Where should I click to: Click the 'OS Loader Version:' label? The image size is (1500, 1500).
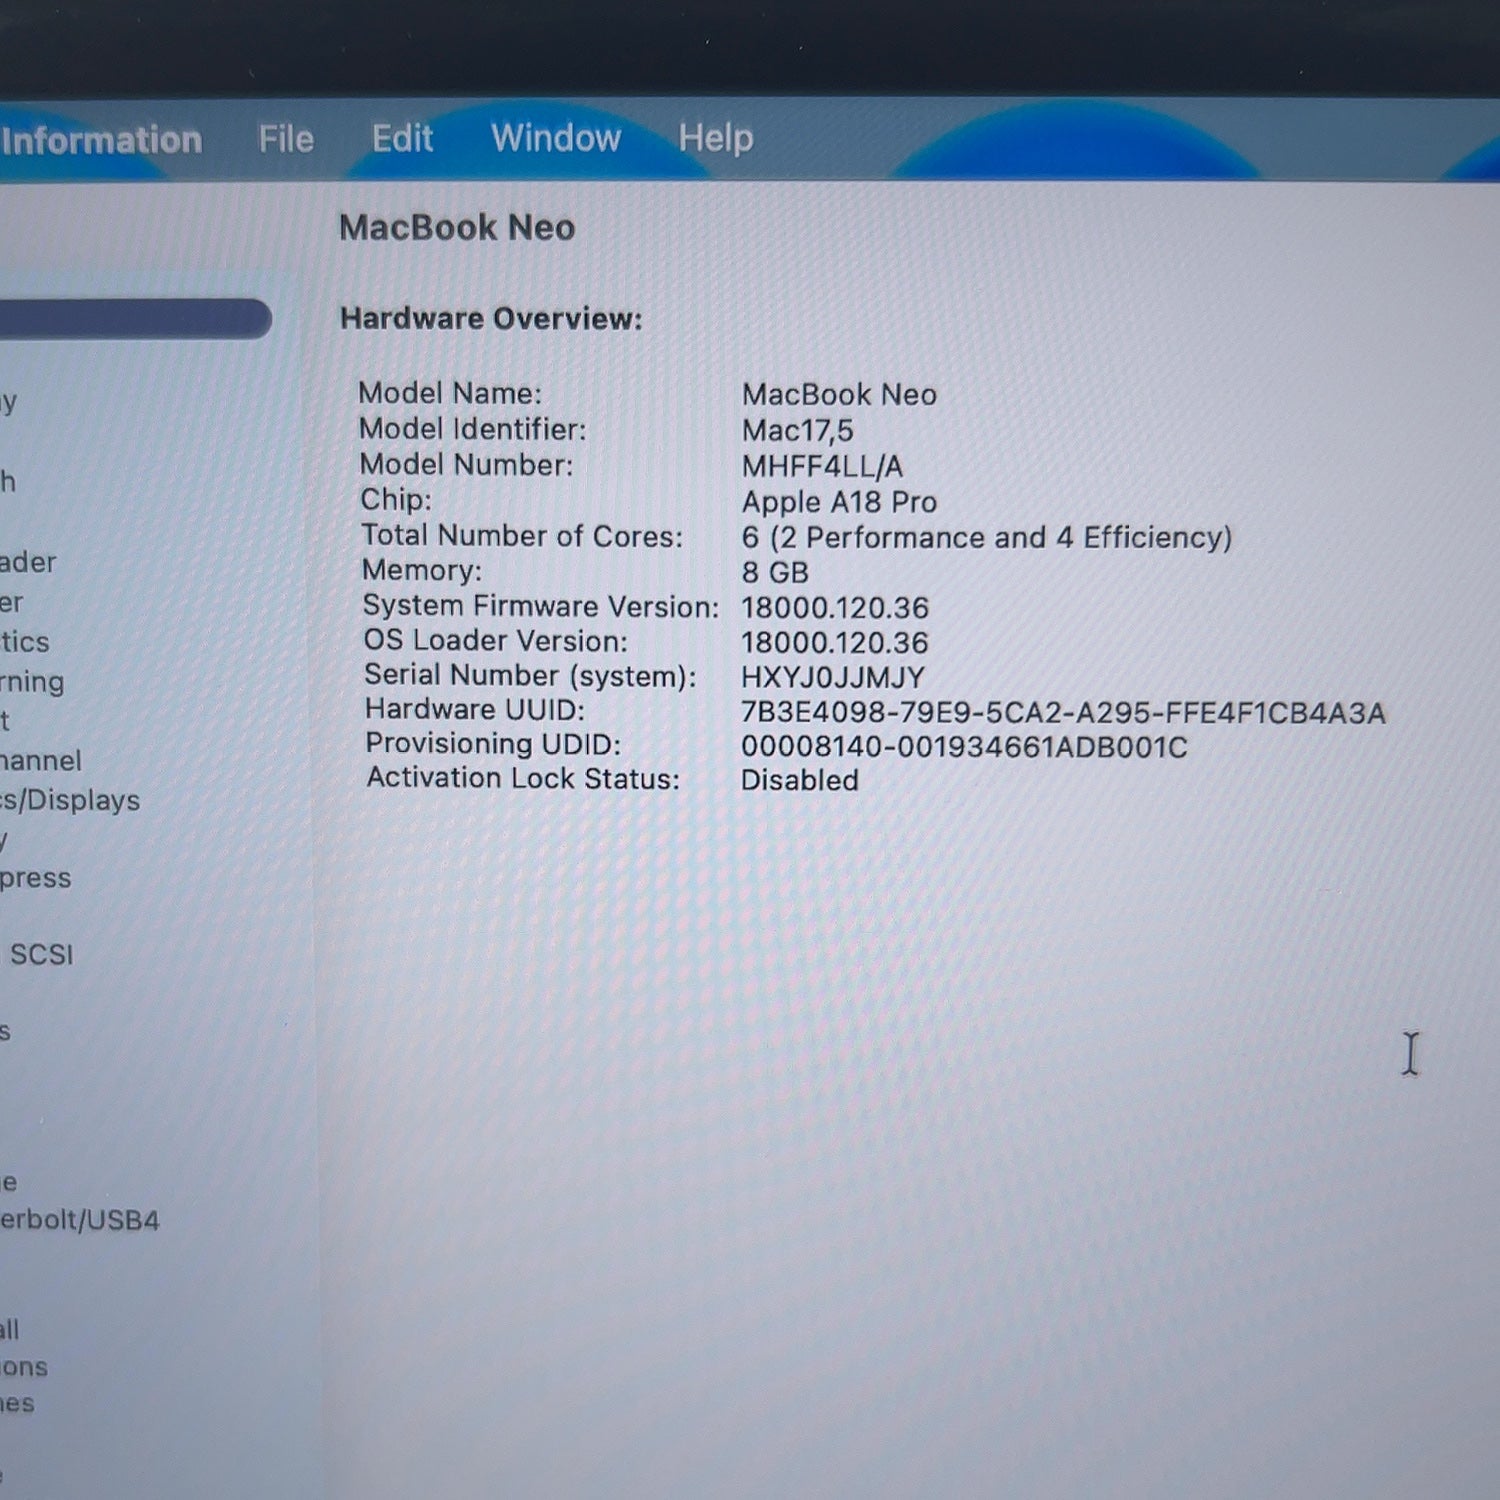click(496, 641)
